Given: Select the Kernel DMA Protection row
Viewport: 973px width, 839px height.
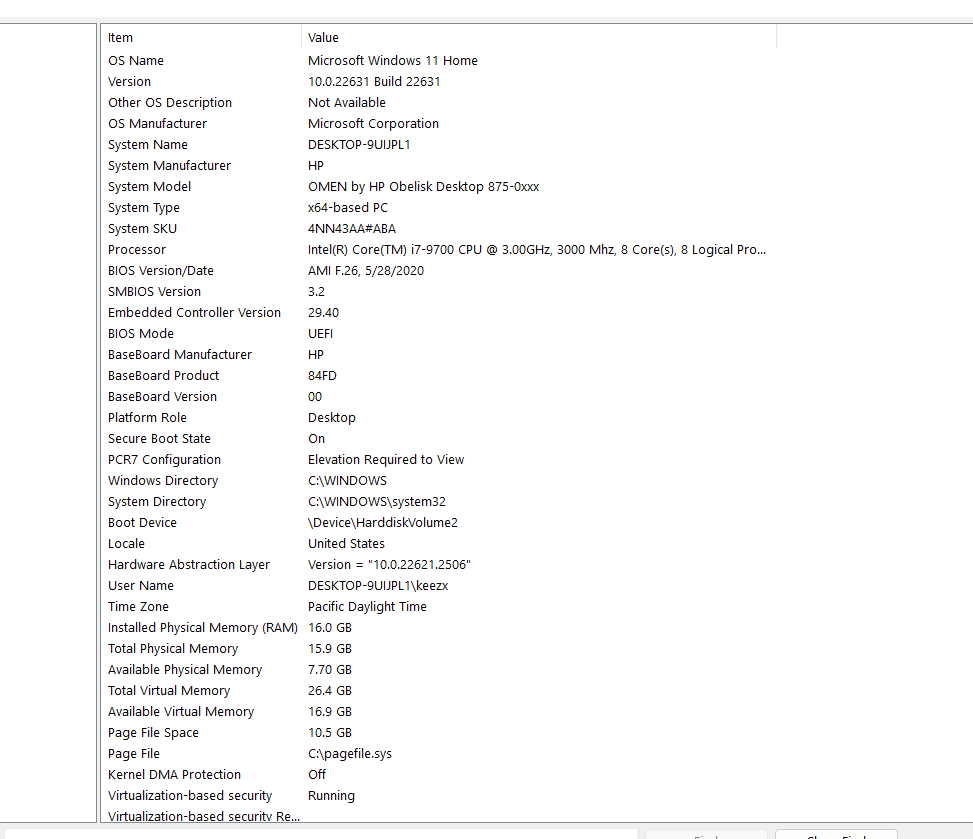Looking at the screenshot, I should pos(200,774).
